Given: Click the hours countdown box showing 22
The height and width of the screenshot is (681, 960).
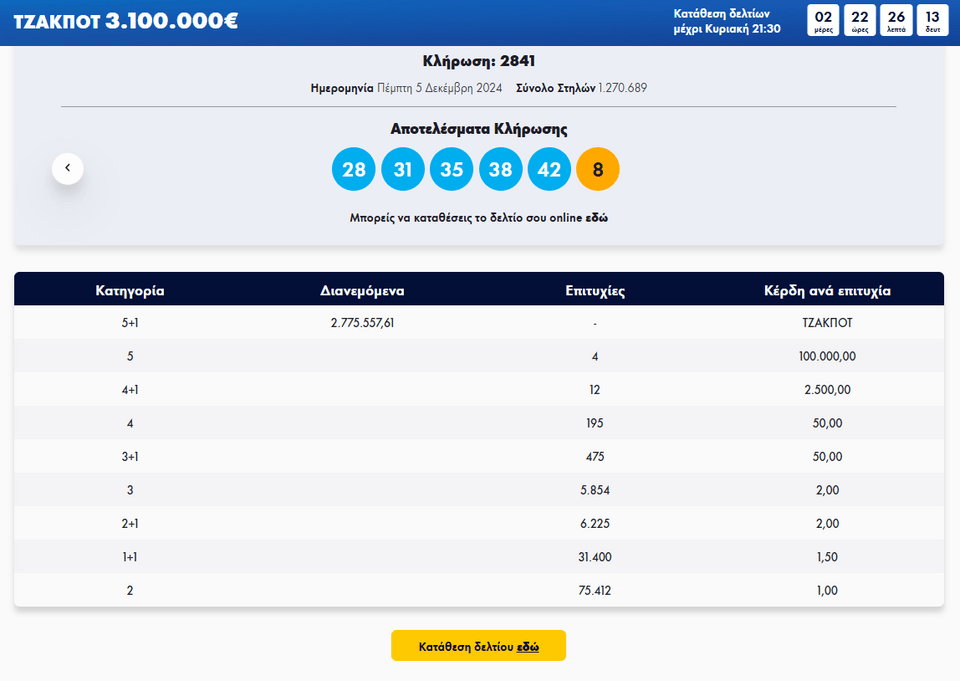Looking at the screenshot, I should (x=860, y=20).
